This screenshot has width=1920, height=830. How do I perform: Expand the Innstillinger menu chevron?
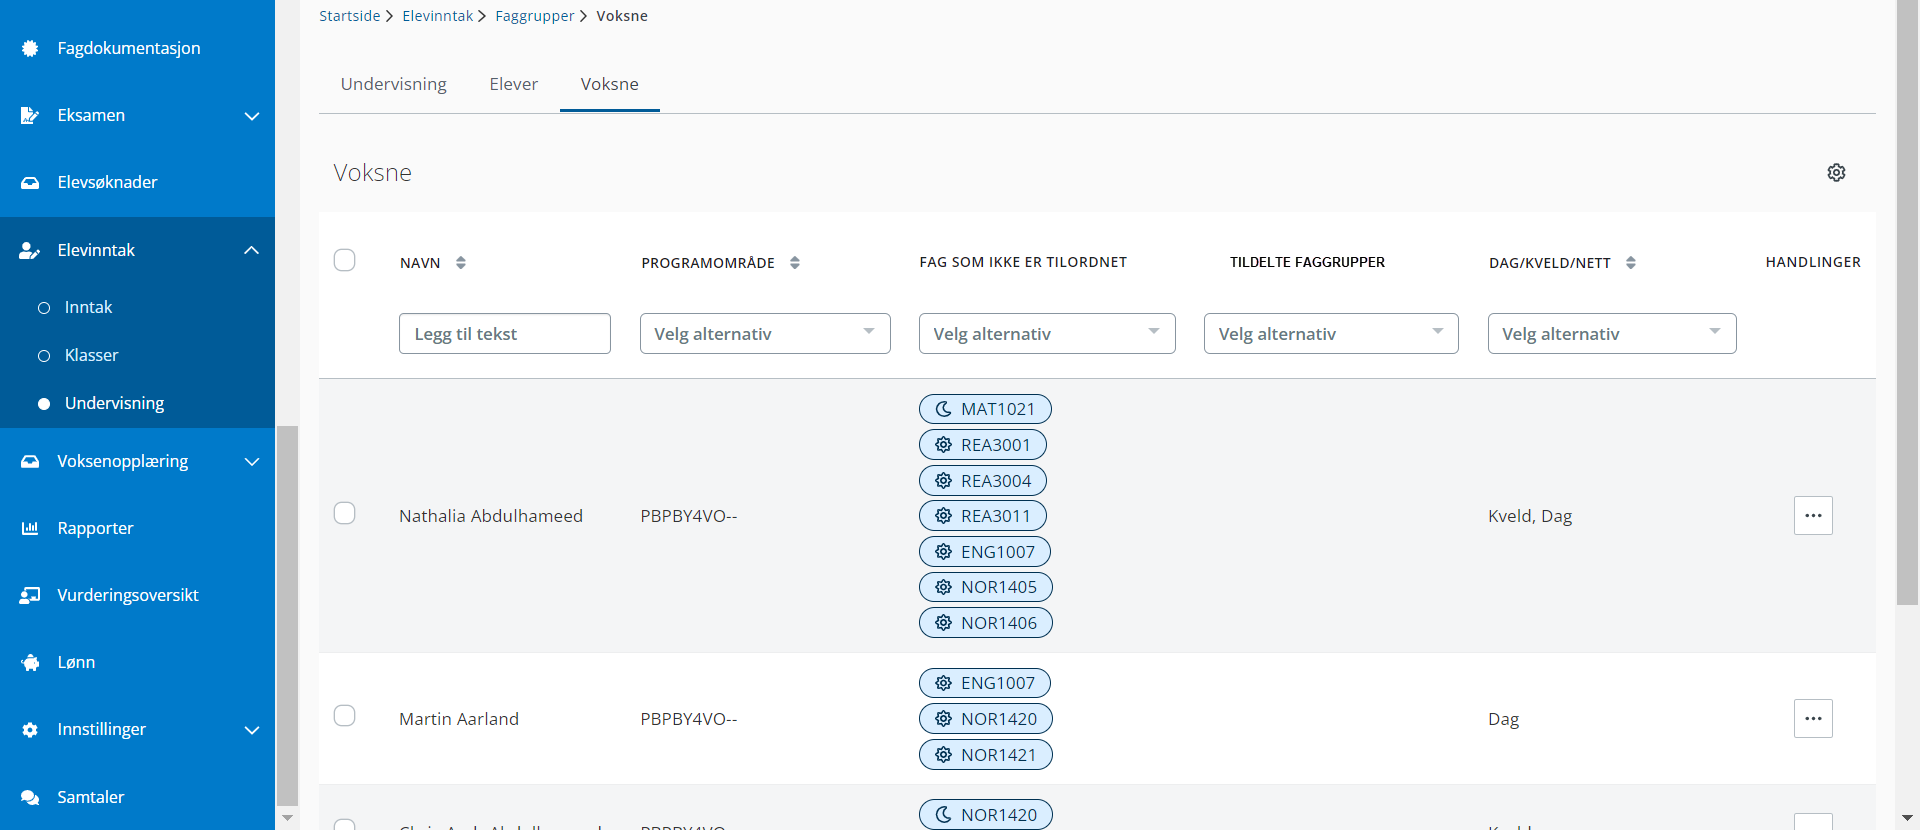click(252, 730)
